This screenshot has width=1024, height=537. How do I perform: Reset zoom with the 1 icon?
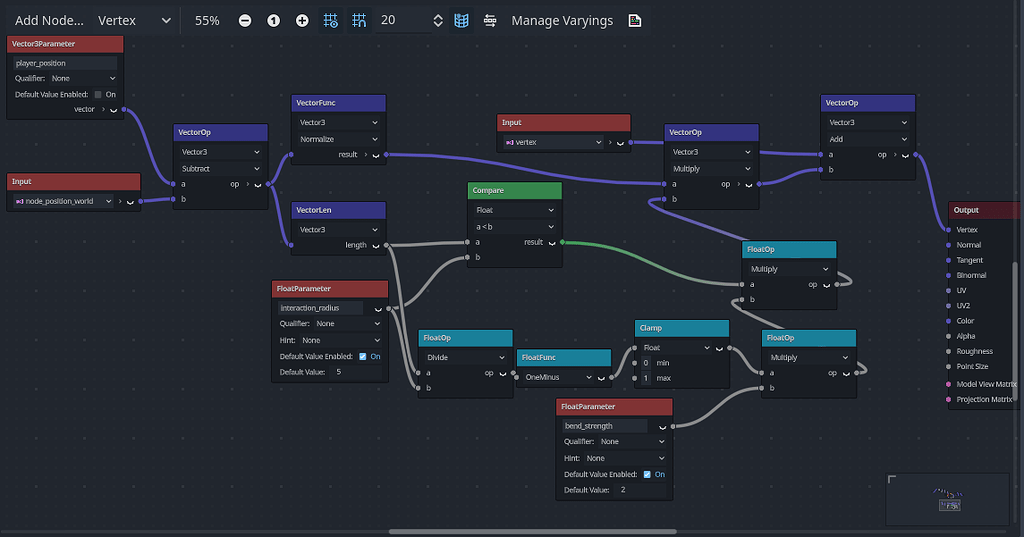coord(273,21)
